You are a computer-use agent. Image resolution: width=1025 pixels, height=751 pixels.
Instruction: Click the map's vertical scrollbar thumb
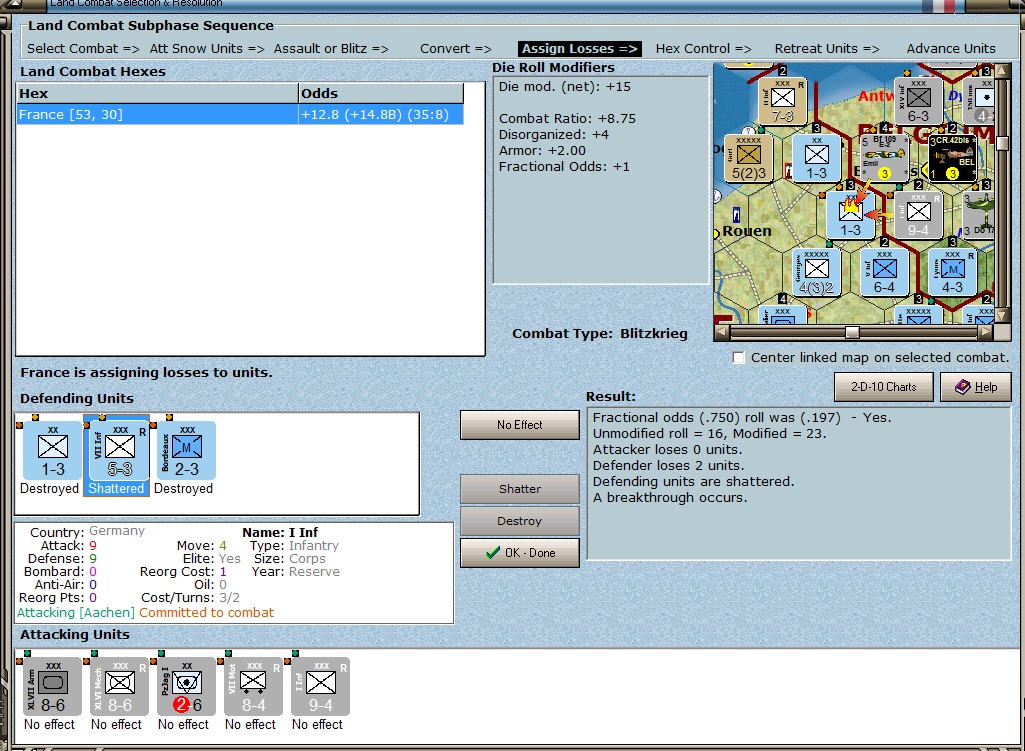1001,143
